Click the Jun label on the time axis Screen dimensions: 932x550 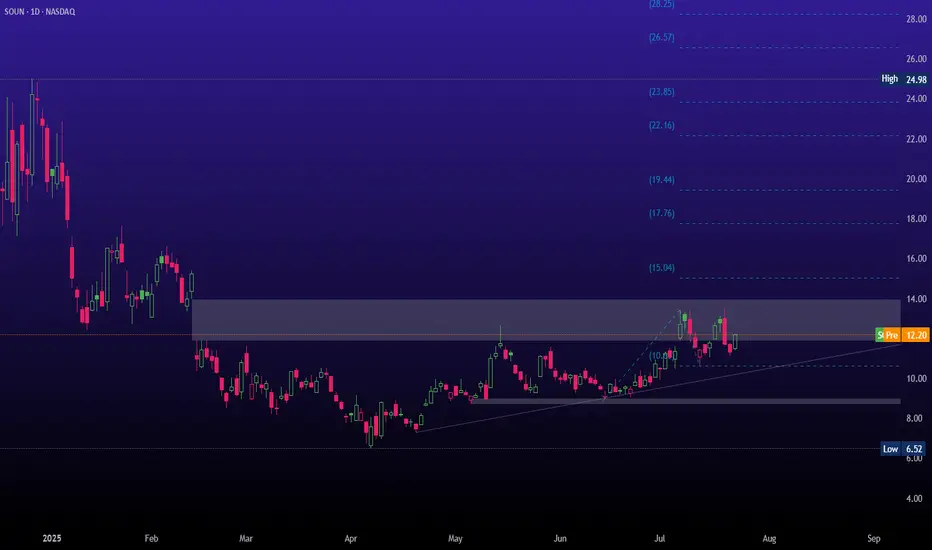tap(560, 539)
